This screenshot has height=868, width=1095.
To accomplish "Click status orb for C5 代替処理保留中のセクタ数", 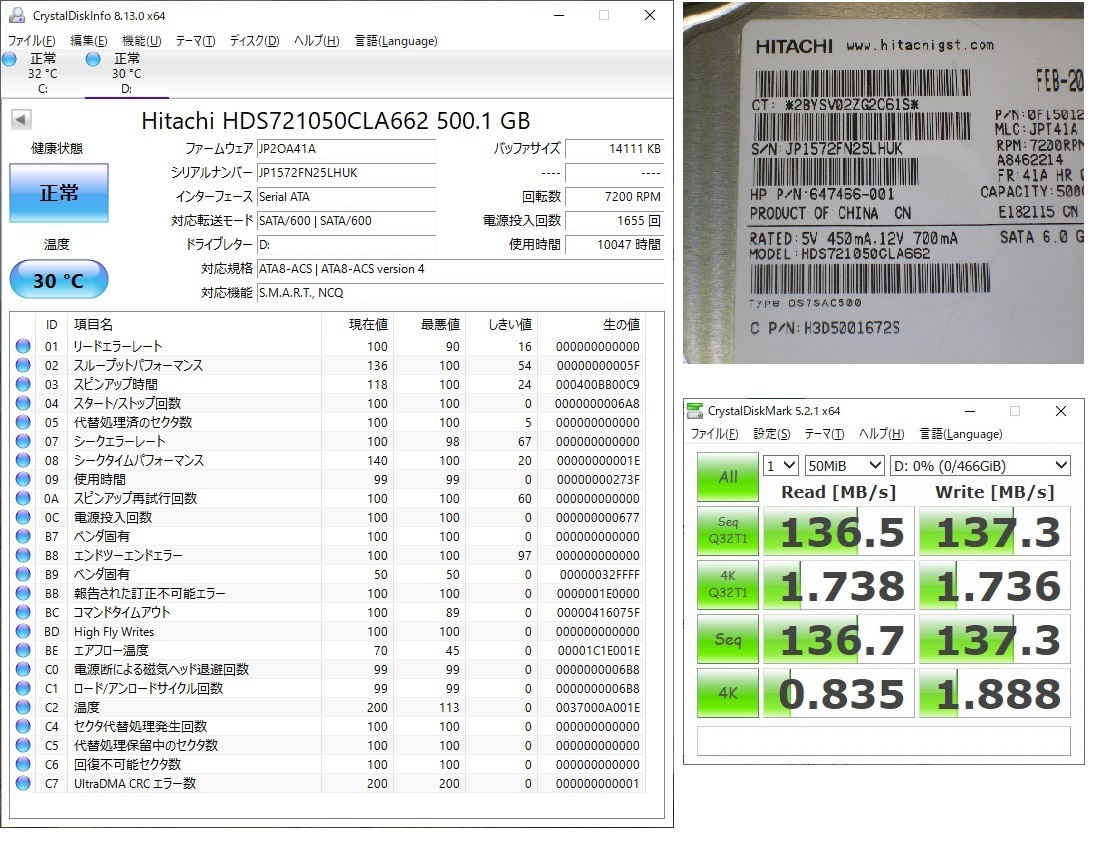I will pyautogui.click(x=23, y=745).
